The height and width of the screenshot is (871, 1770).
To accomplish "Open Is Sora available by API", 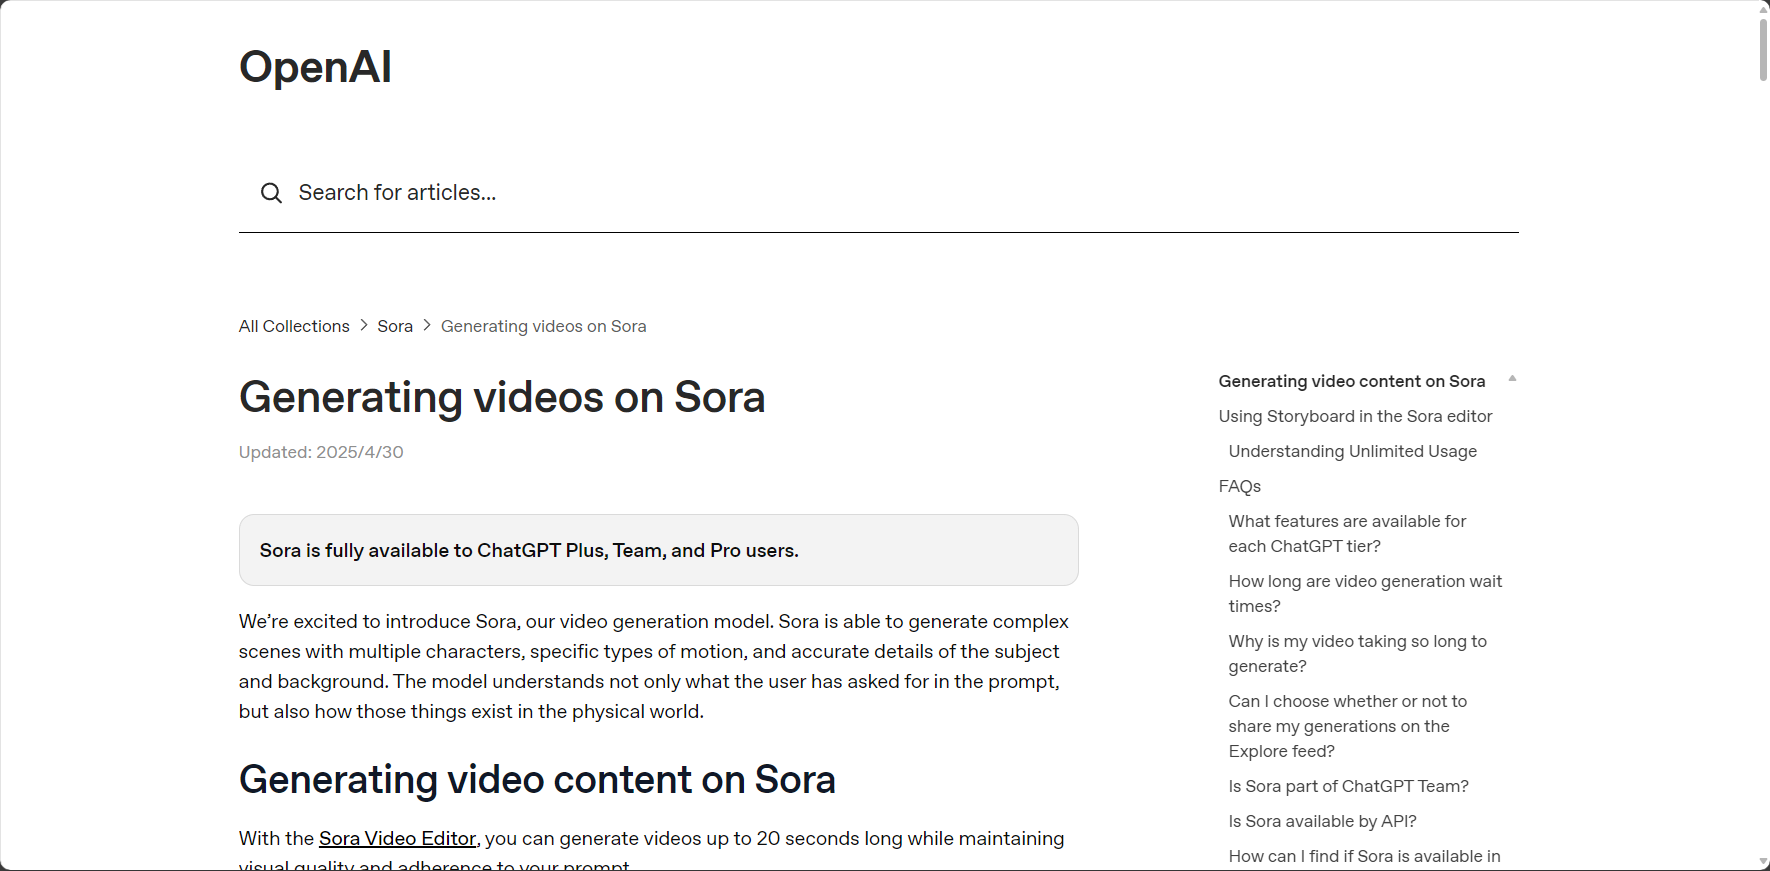I will tap(1322, 821).
